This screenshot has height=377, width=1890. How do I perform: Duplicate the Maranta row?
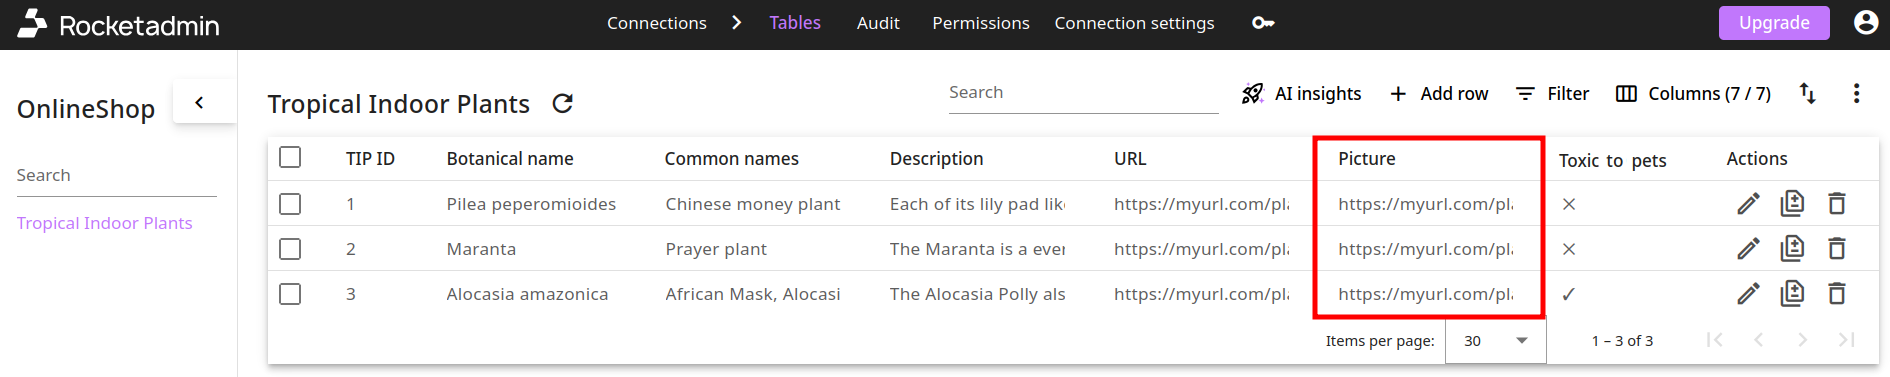click(x=1792, y=249)
